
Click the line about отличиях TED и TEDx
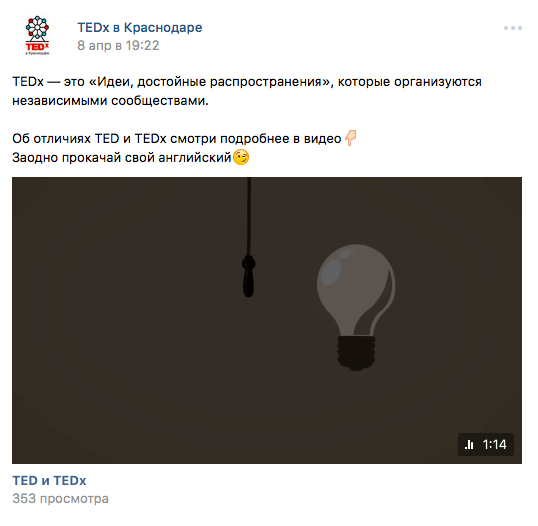177,139
